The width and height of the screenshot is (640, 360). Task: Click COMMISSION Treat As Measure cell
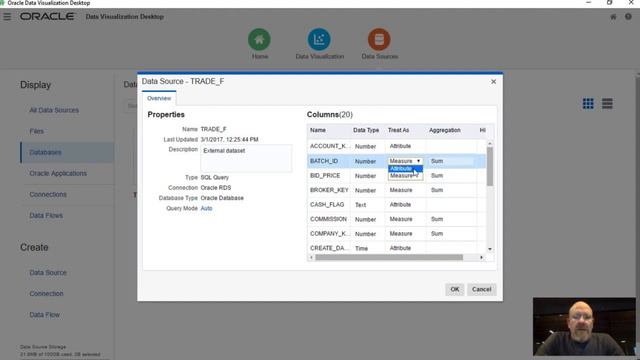coord(405,219)
